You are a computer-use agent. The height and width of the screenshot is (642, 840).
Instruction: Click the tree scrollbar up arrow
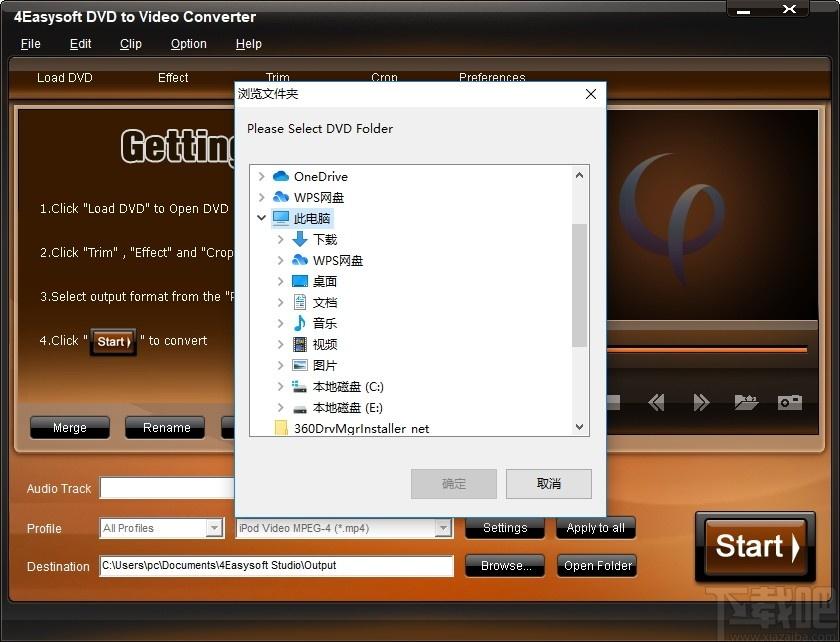point(579,175)
